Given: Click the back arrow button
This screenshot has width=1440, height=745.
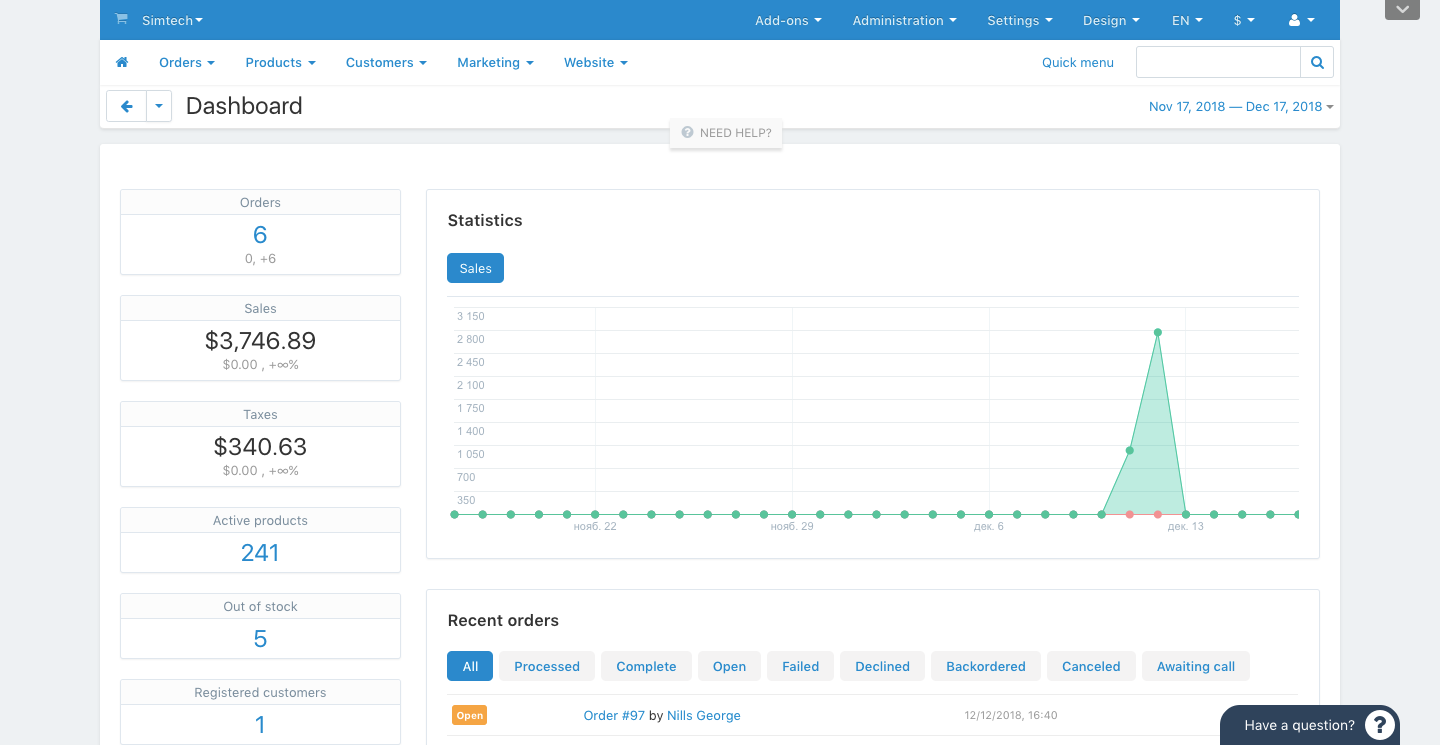Looking at the screenshot, I should point(127,106).
